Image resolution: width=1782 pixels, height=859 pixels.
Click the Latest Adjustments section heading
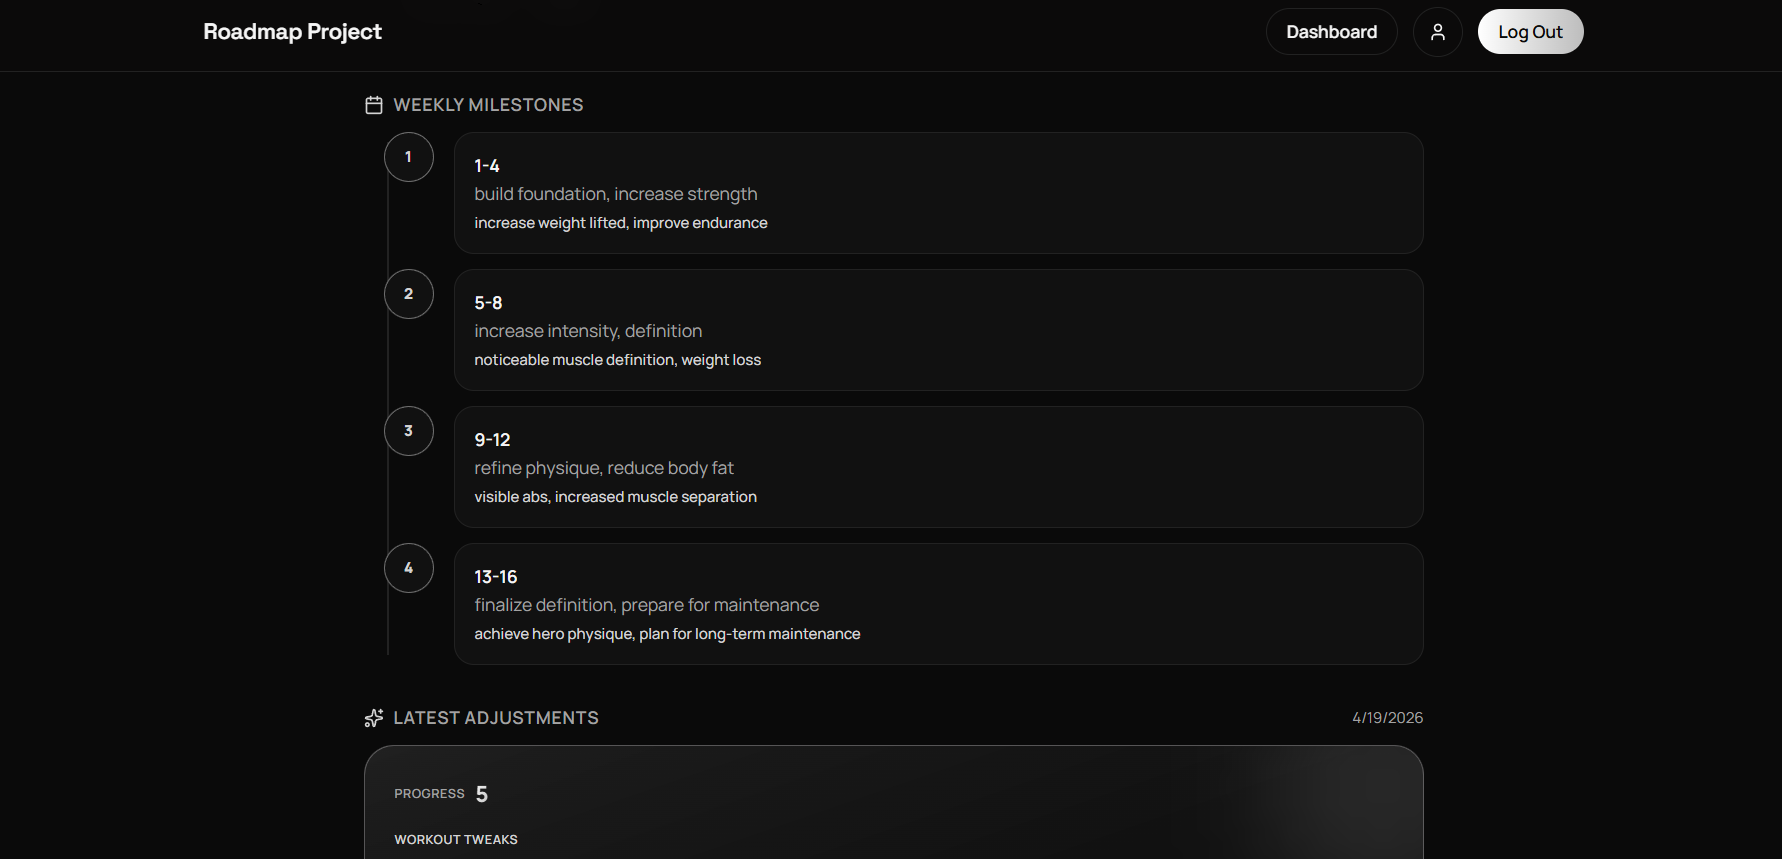(496, 718)
